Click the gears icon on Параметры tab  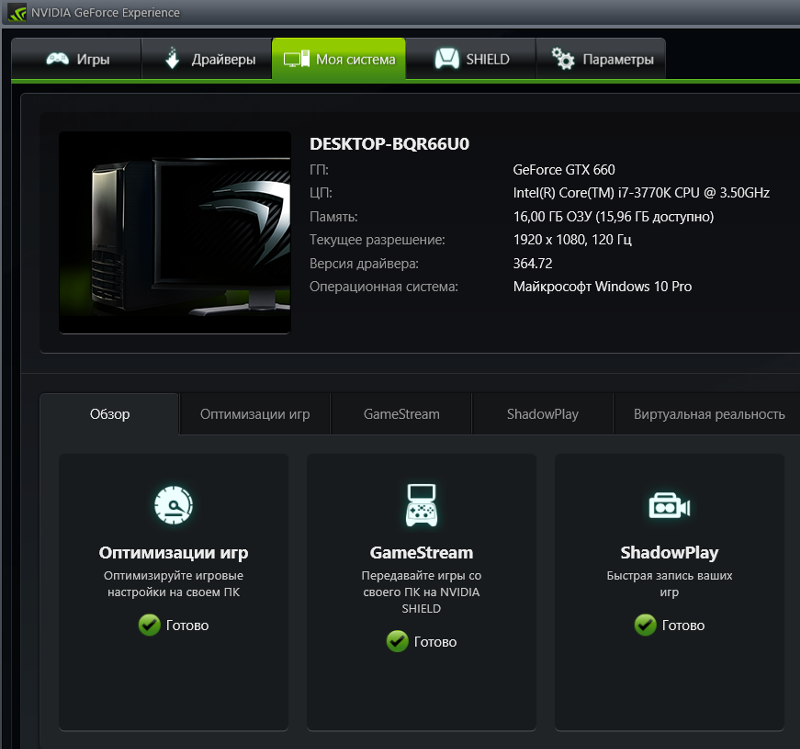click(x=563, y=59)
